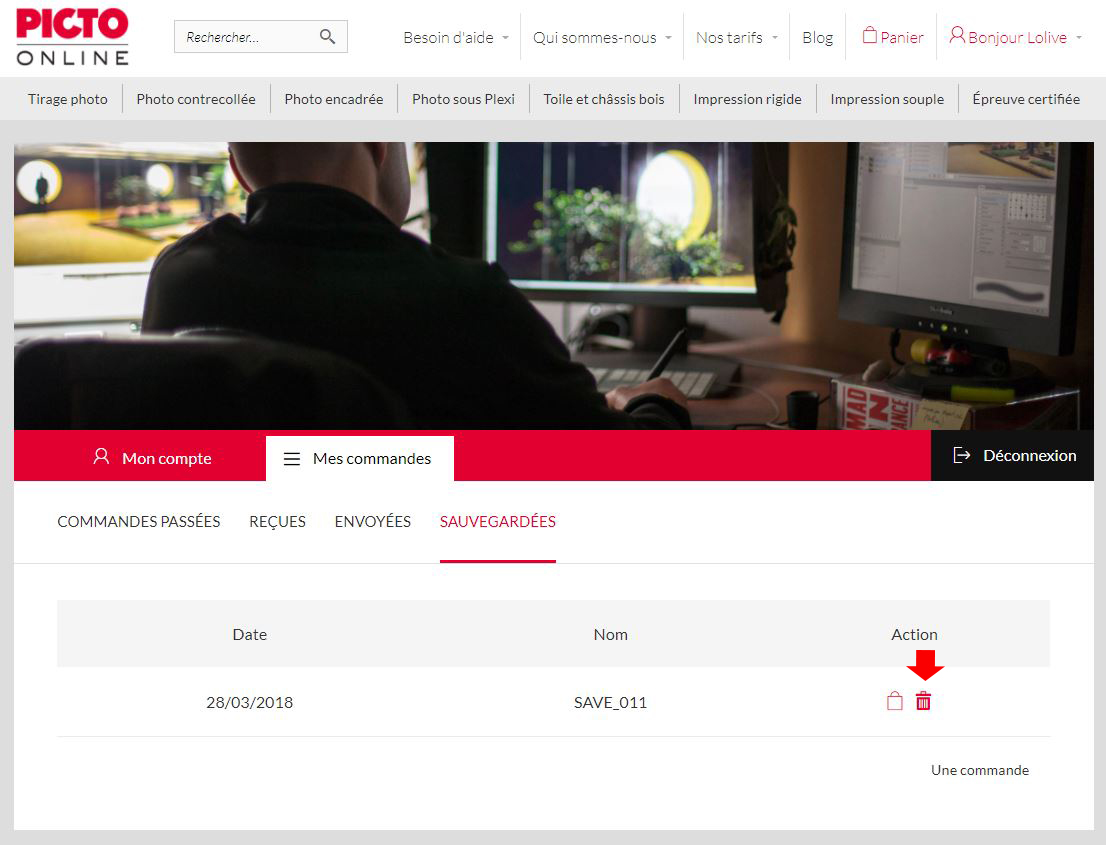Show the Envoyées orders tab
The image size is (1106, 845).
tap(372, 521)
